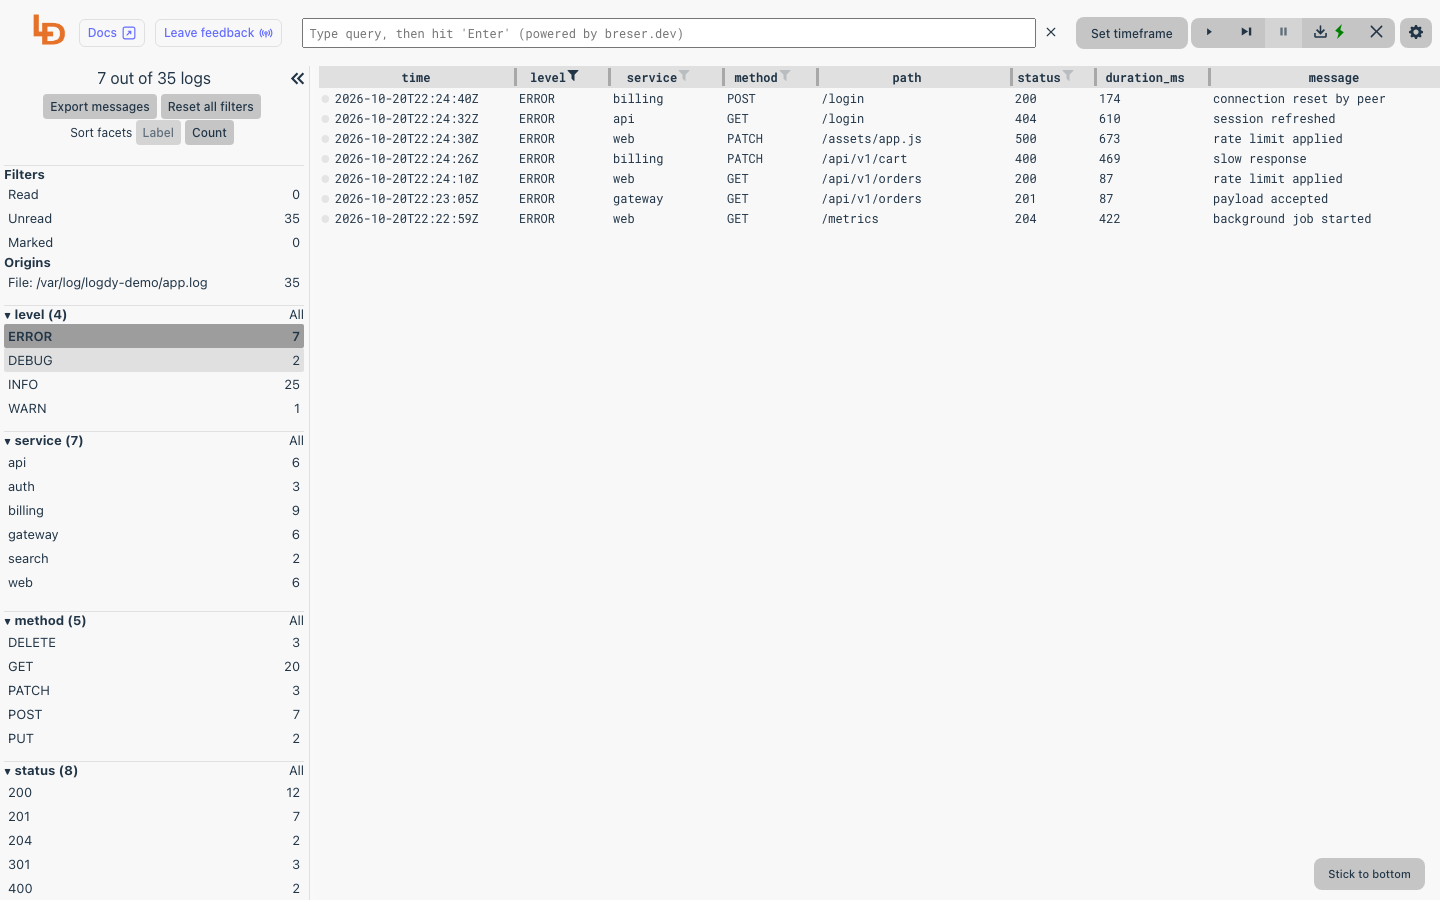Click the filter icon on service column

click(684, 76)
